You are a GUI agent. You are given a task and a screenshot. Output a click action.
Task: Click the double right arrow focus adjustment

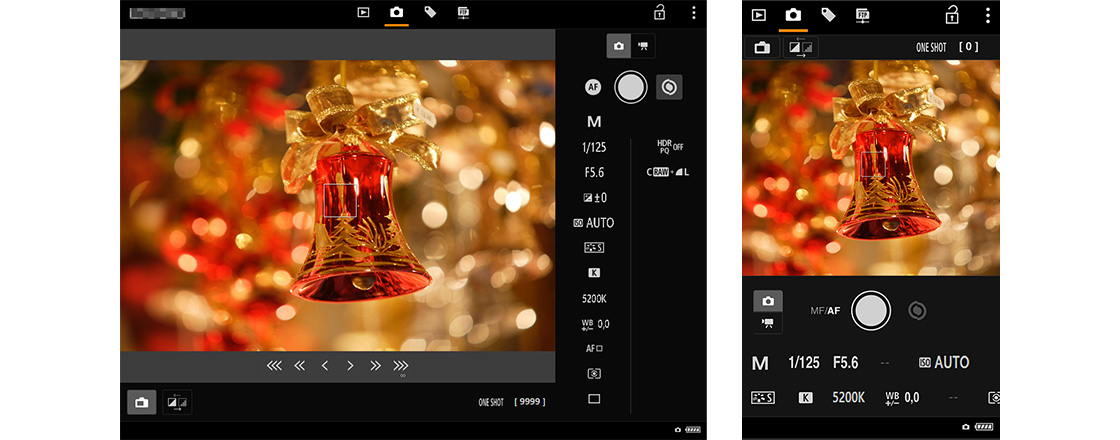point(375,366)
